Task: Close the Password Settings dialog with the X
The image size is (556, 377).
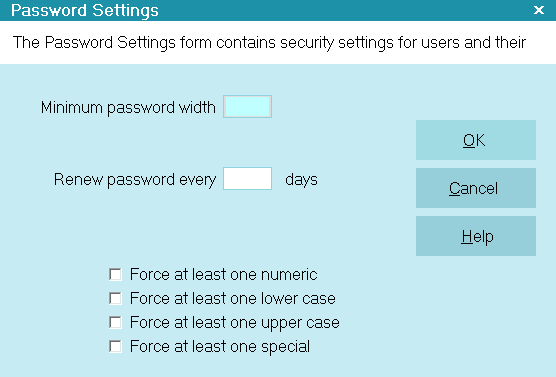Action: pyautogui.click(x=539, y=10)
